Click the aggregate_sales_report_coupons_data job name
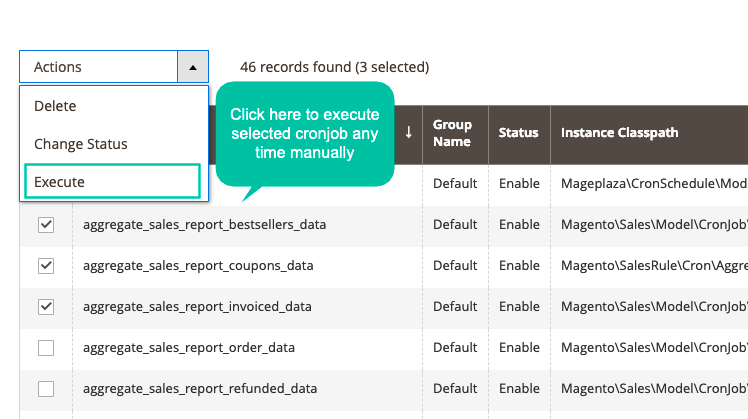Screen dimensions: 748x419 198,266
